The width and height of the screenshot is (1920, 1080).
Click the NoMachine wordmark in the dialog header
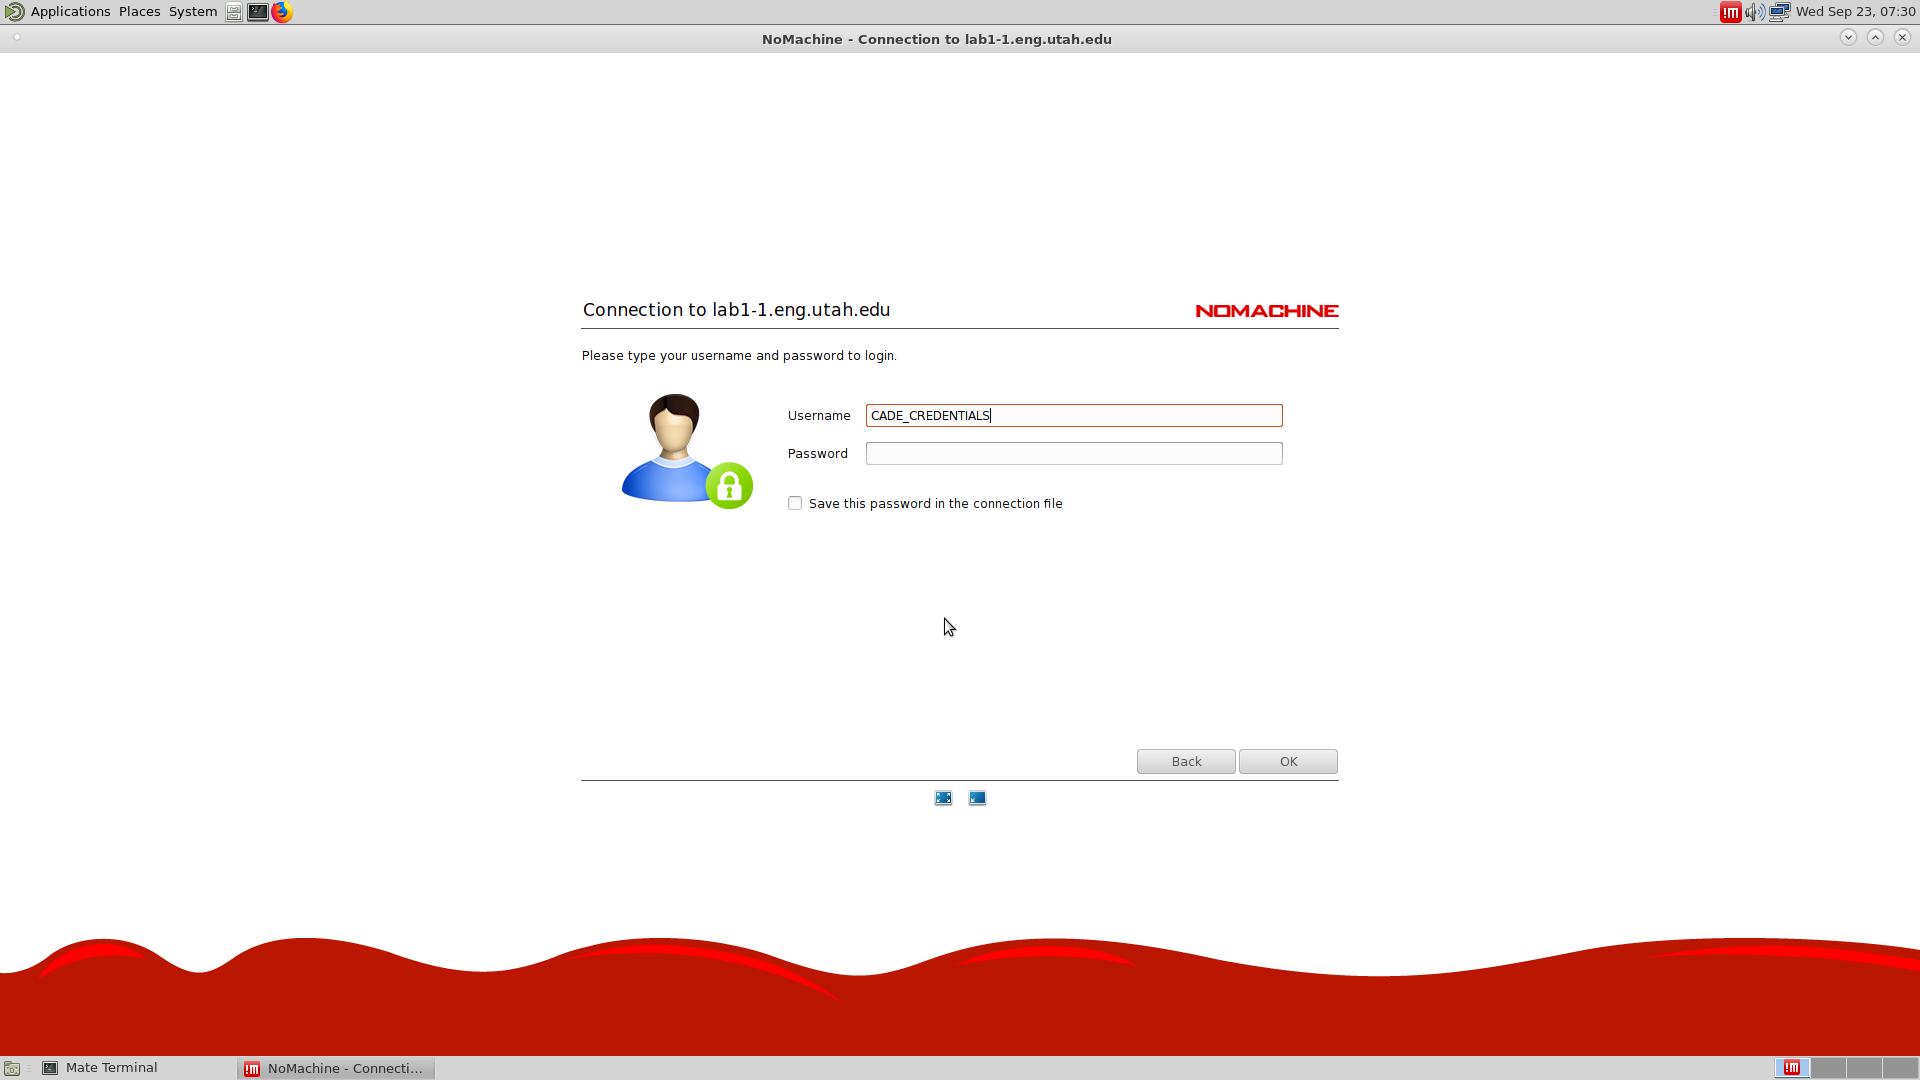pyautogui.click(x=1267, y=311)
